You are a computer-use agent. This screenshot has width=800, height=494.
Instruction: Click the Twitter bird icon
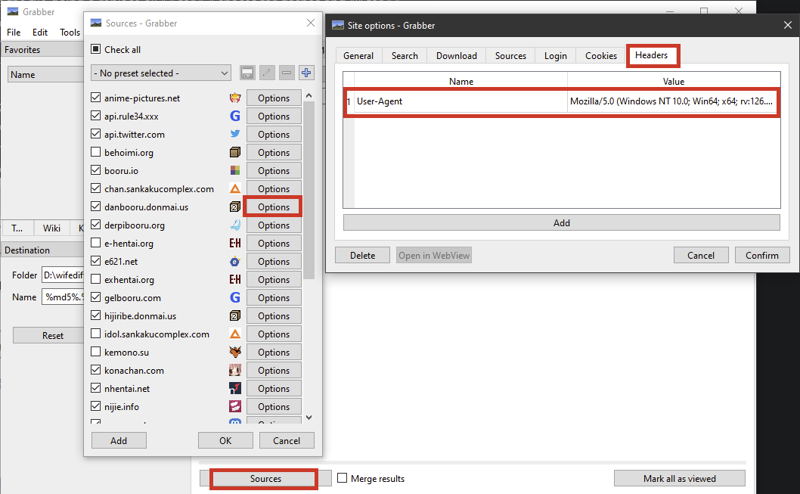(235, 134)
